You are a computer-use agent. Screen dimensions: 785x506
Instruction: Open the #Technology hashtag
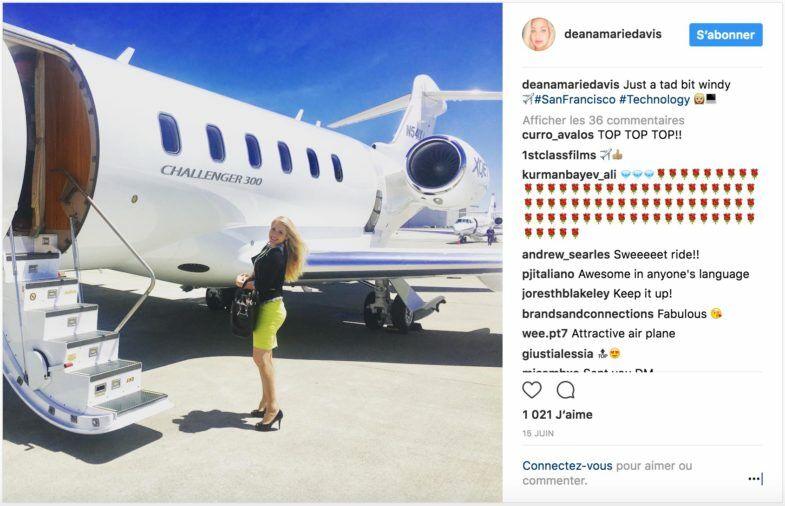point(654,100)
